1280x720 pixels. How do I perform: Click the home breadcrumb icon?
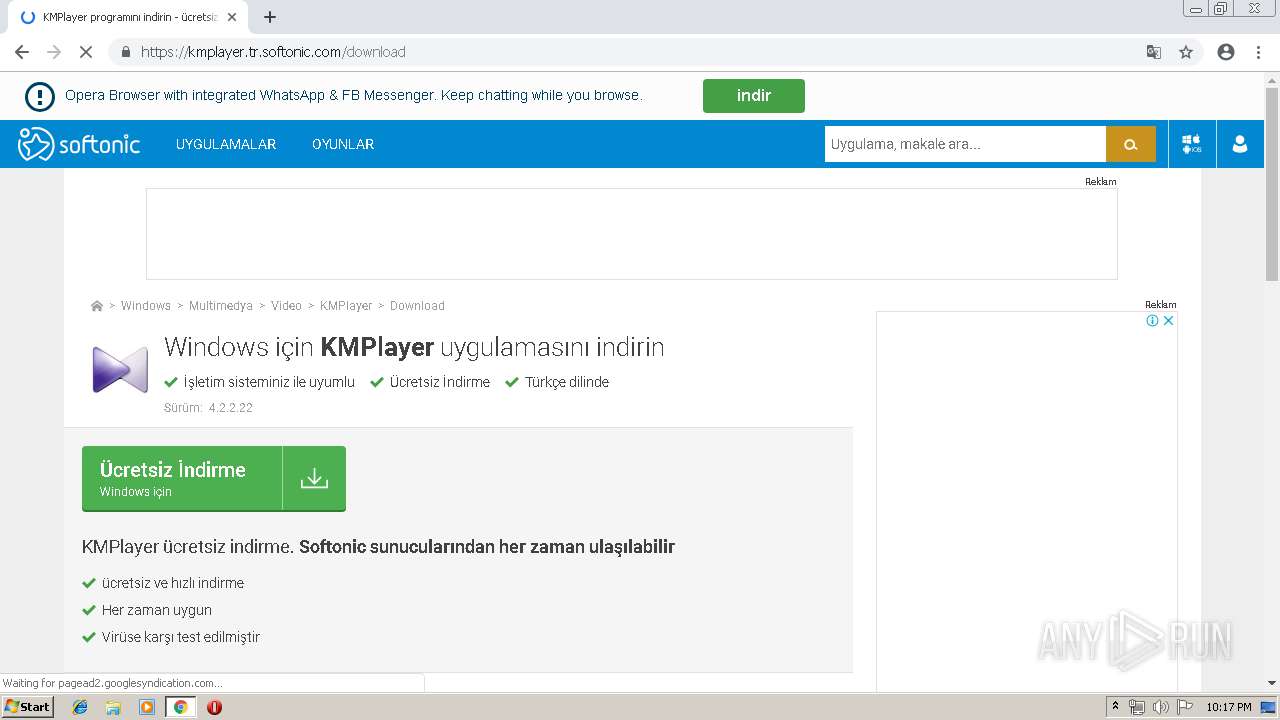click(x=97, y=306)
